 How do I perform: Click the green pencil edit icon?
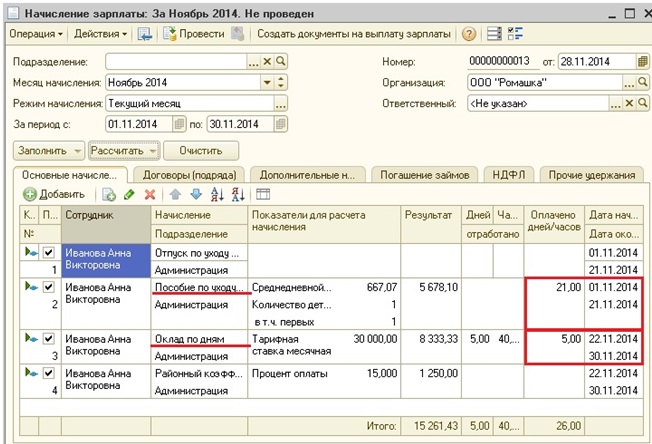pyautogui.click(x=129, y=194)
